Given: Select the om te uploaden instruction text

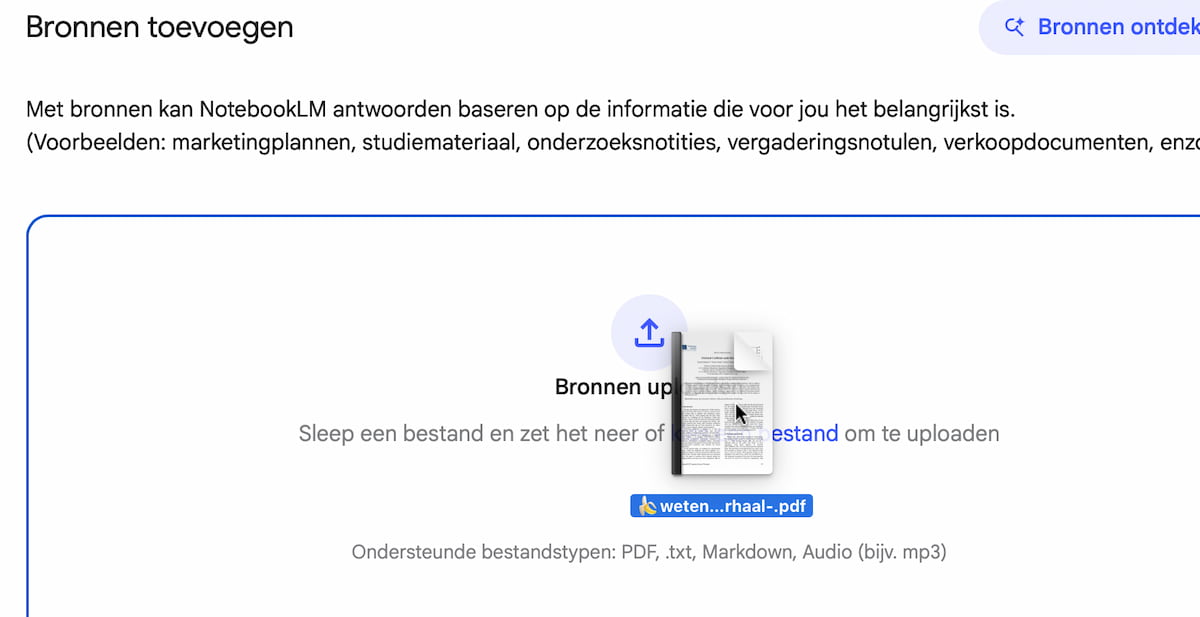Looking at the screenshot, I should tap(920, 433).
